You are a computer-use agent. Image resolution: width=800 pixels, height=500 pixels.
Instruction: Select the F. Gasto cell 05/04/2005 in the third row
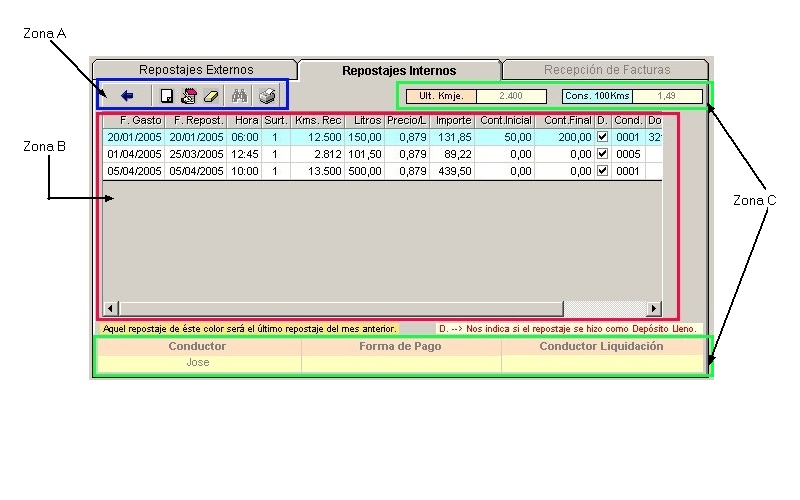pyautogui.click(x=134, y=170)
